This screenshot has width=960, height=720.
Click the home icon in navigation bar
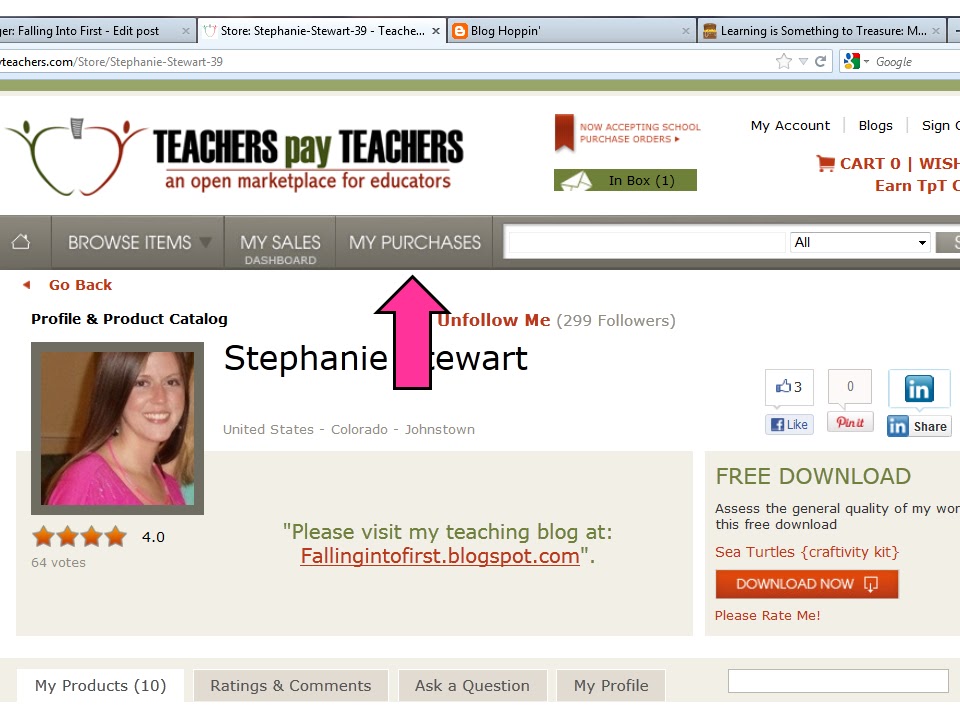coord(21,242)
